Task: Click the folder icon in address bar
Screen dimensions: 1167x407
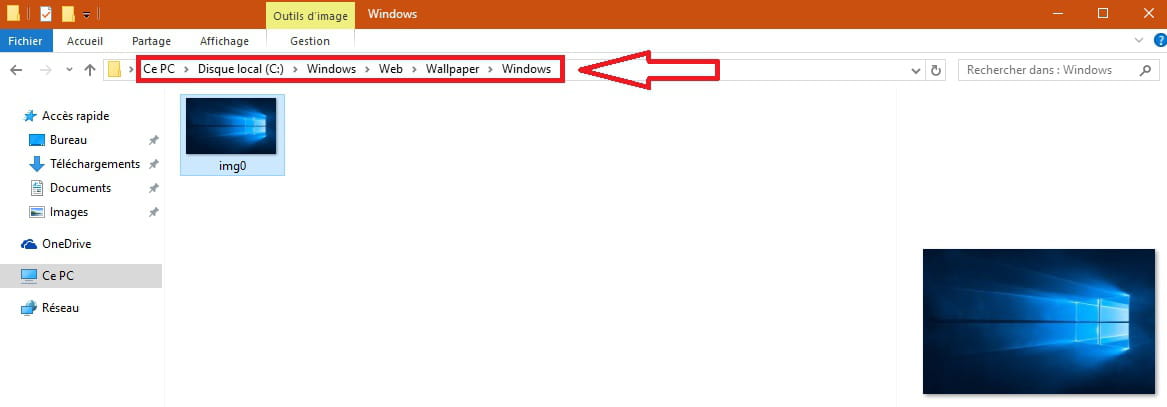Action: [115, 70]
